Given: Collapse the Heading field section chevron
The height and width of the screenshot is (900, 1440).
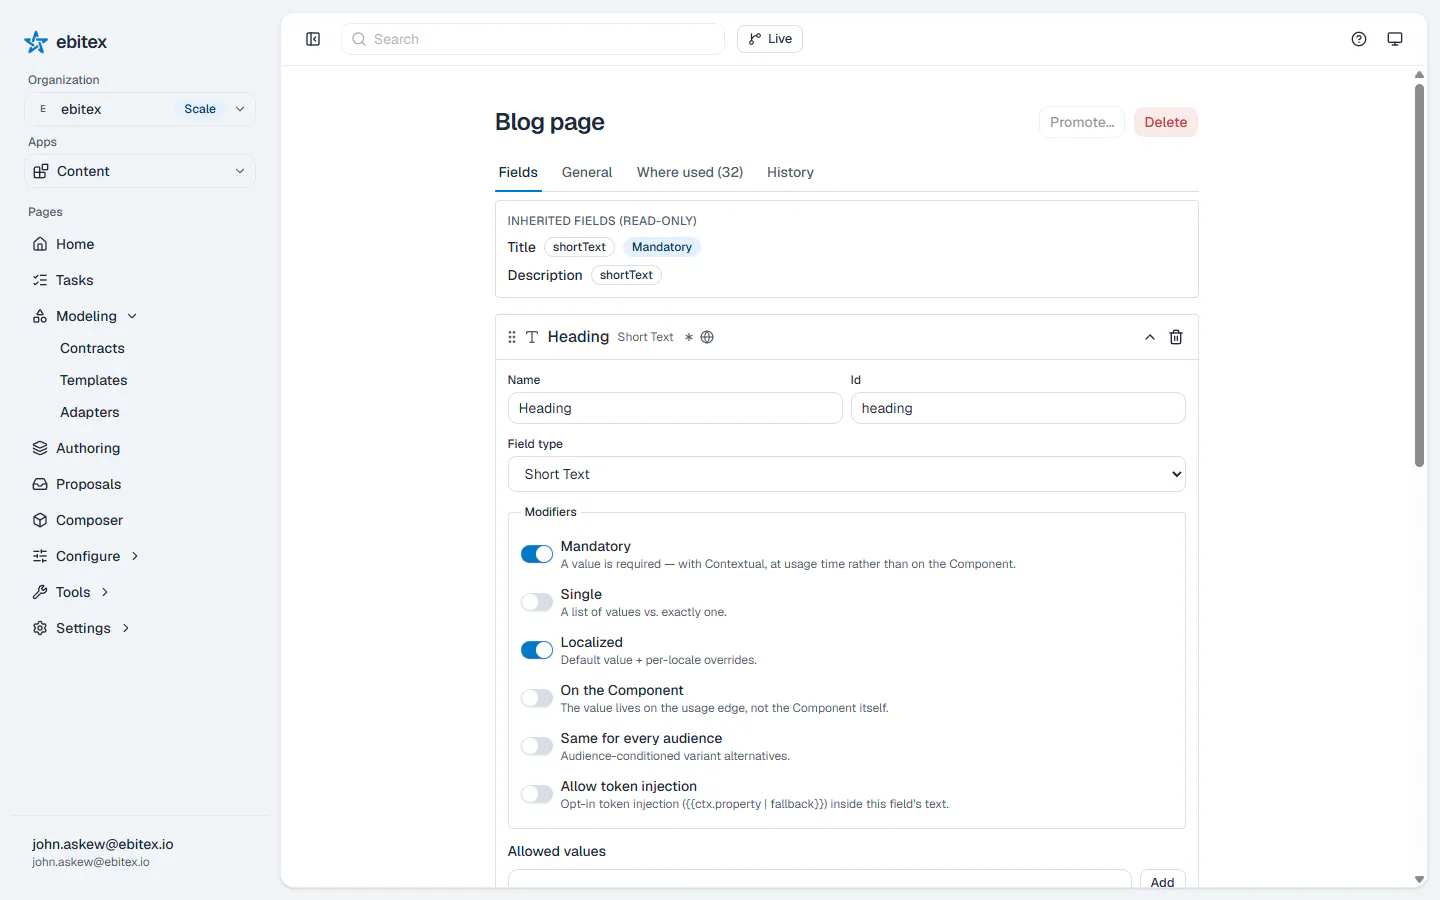Looking at the screenshot, I should point(1150,337).
